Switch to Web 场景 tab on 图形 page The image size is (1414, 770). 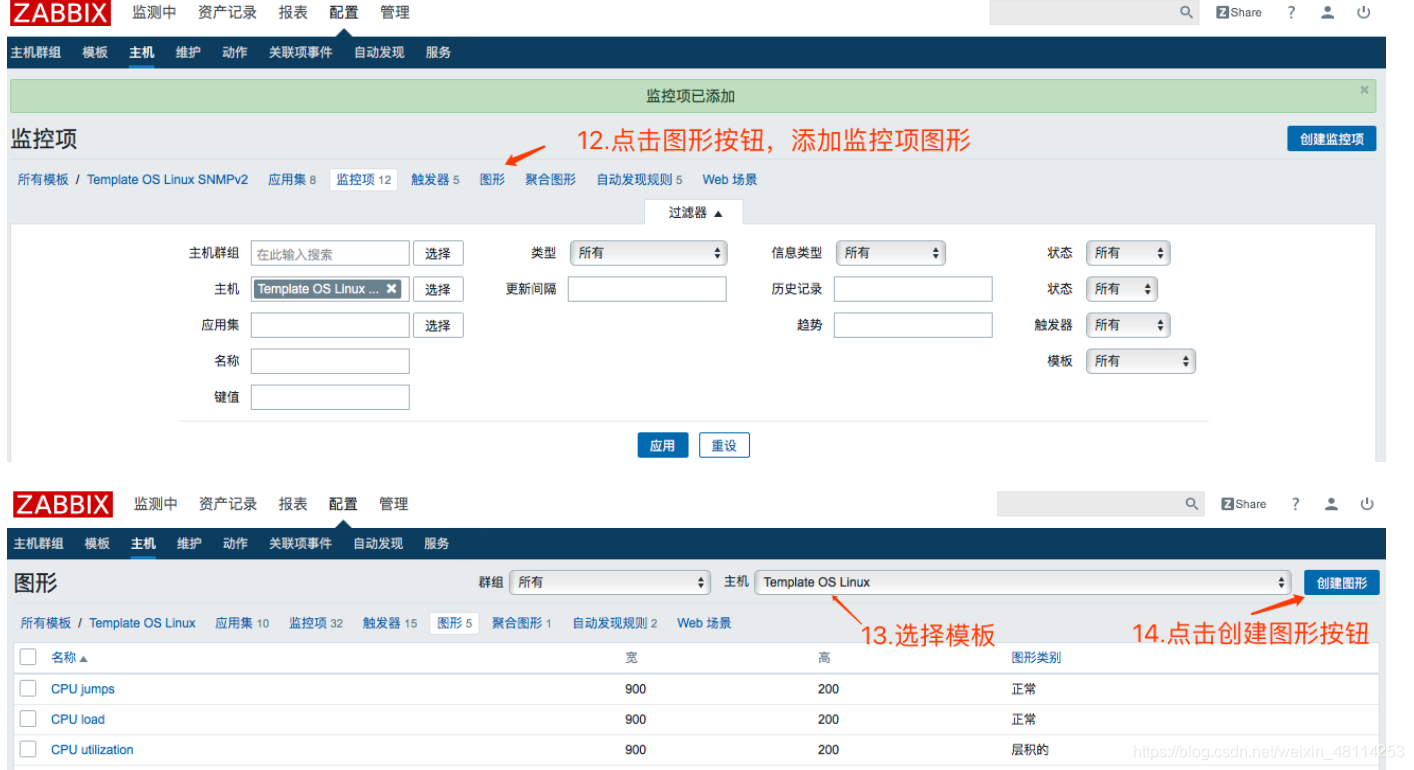704,623
